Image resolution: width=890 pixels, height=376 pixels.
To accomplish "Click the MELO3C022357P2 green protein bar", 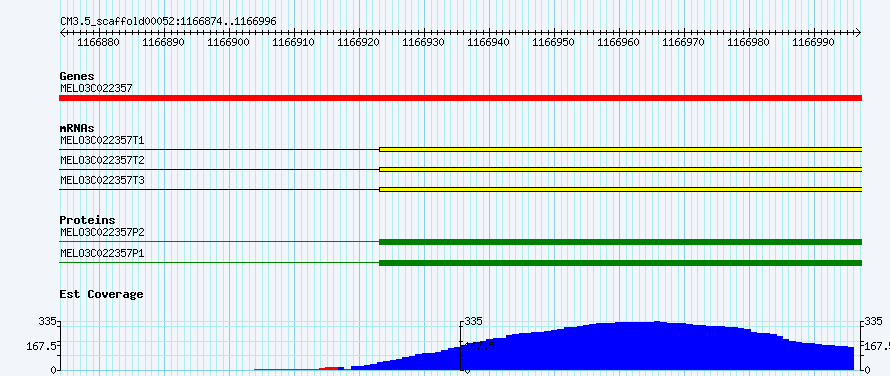I will pyautogui.click(x=620, y=242).
